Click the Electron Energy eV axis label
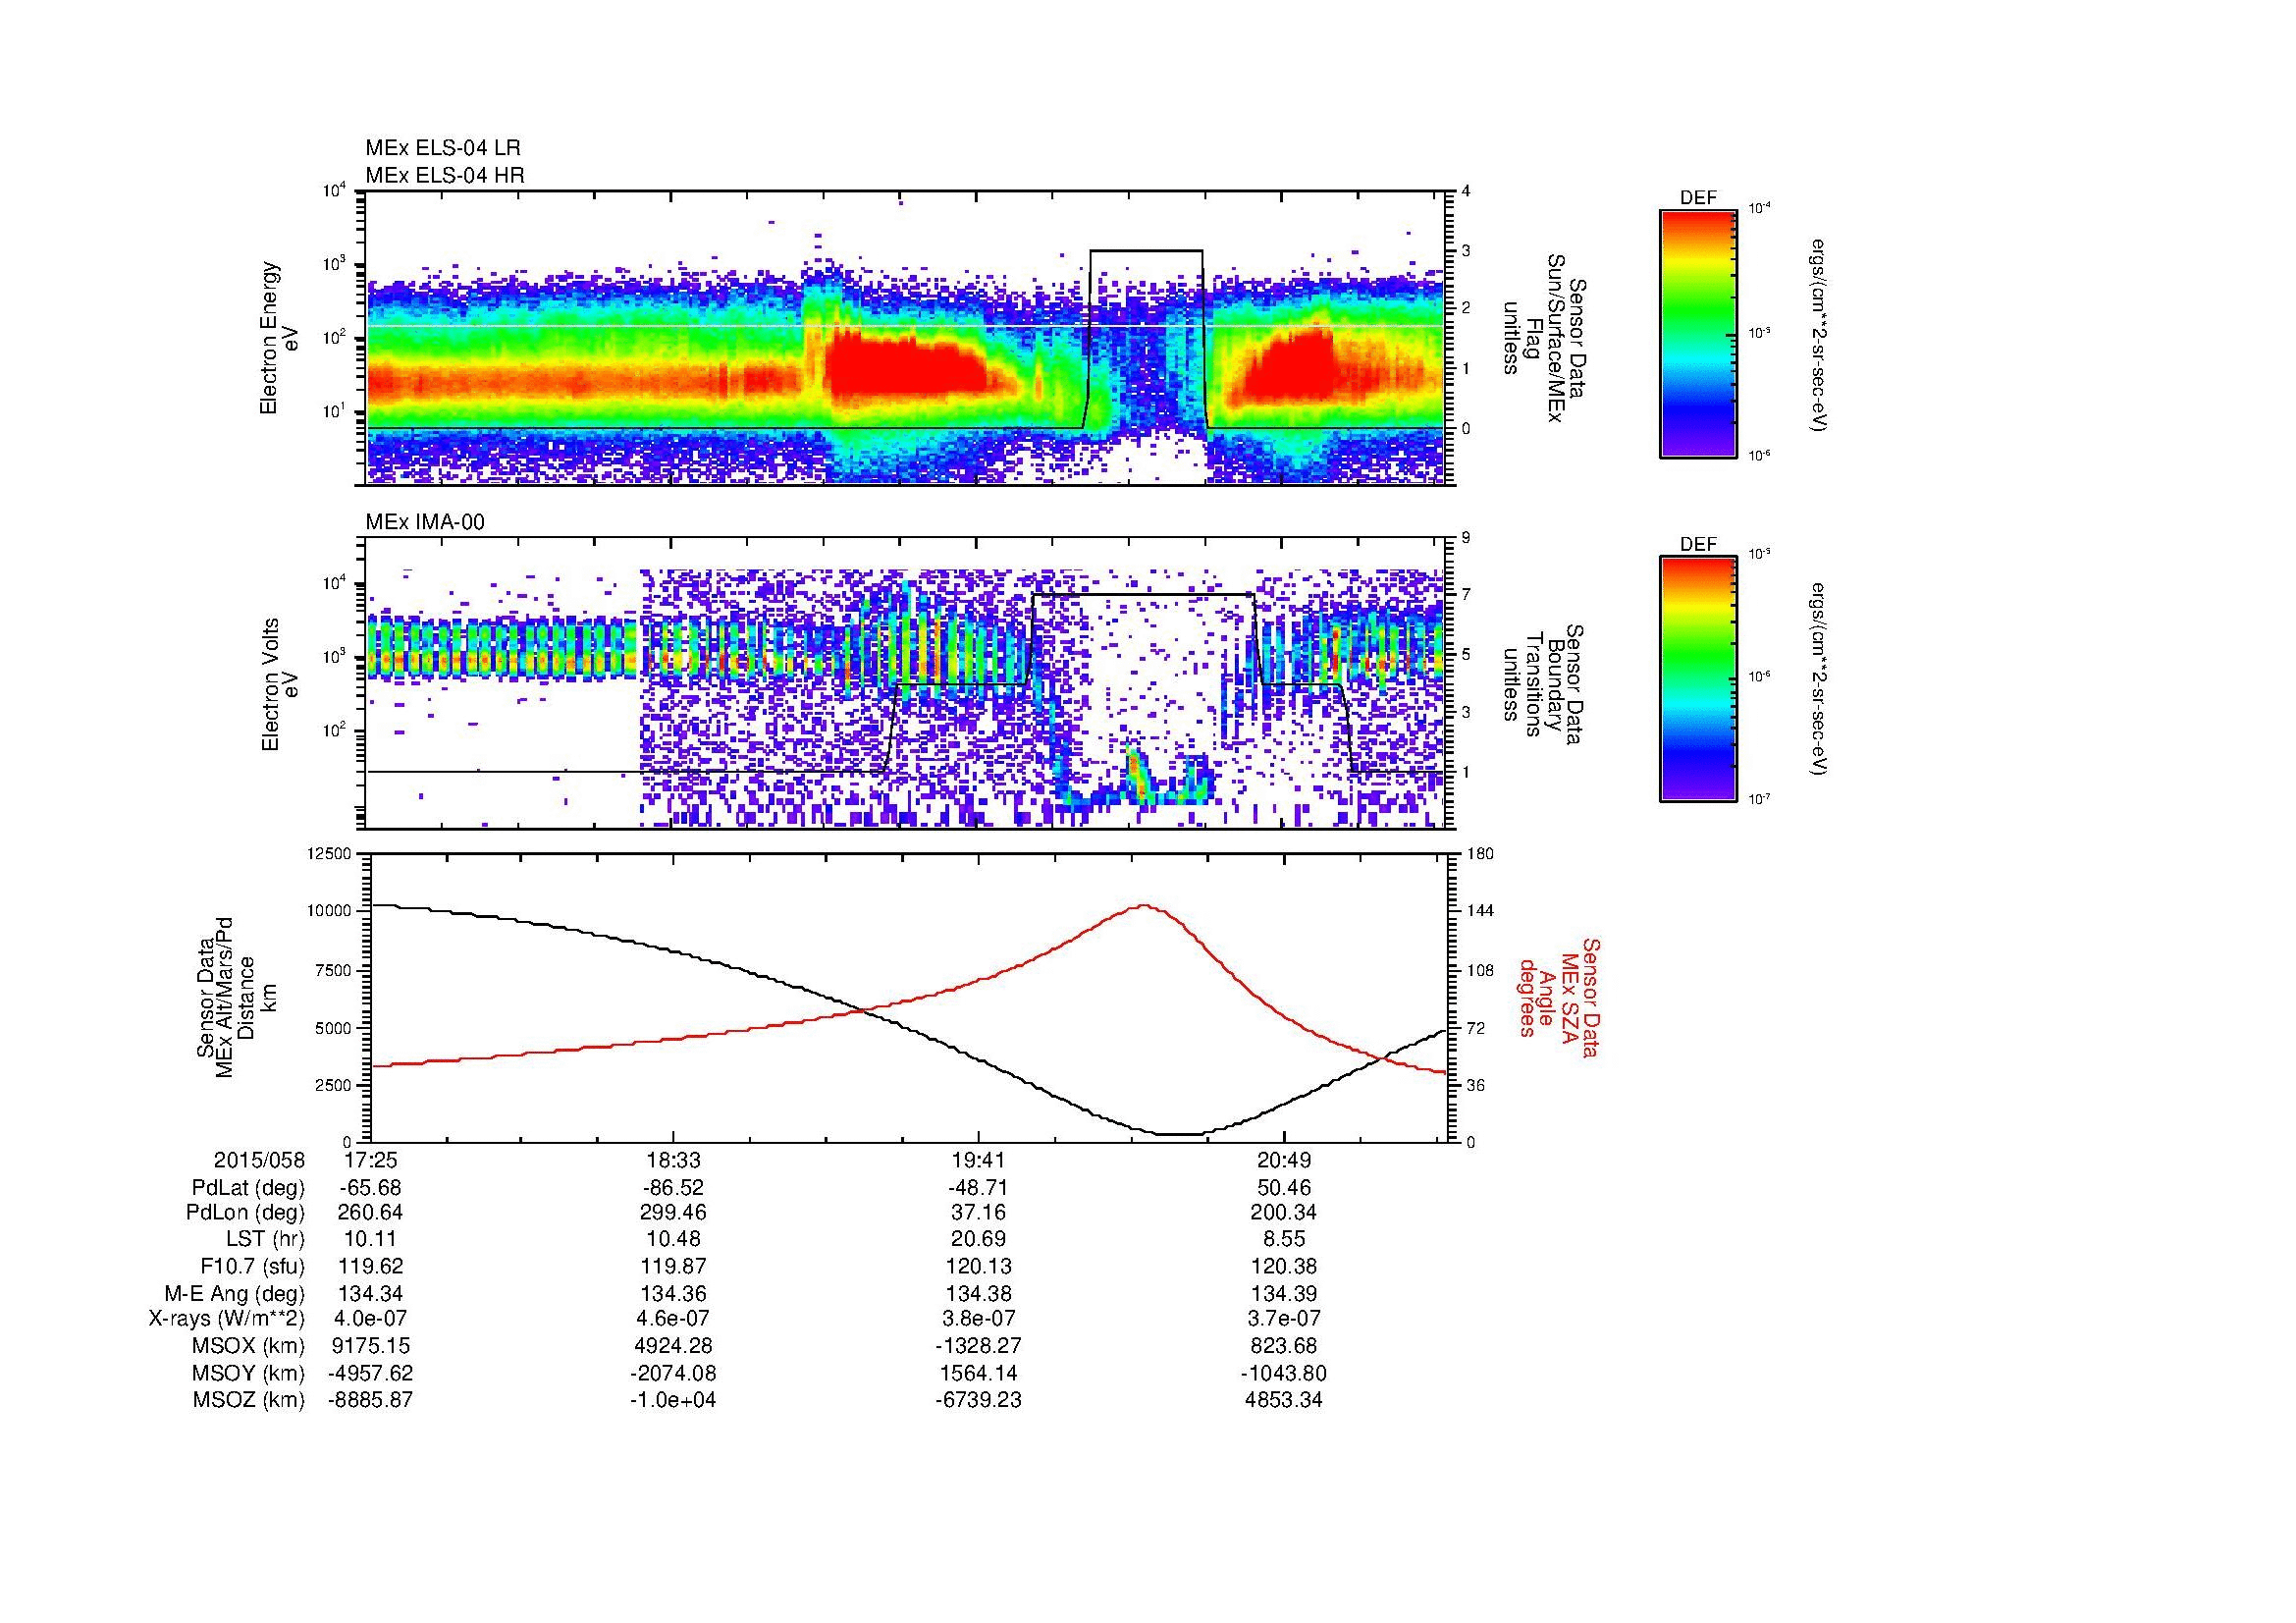Screen dimensions: 2296x1623 [x=280, y=338]
